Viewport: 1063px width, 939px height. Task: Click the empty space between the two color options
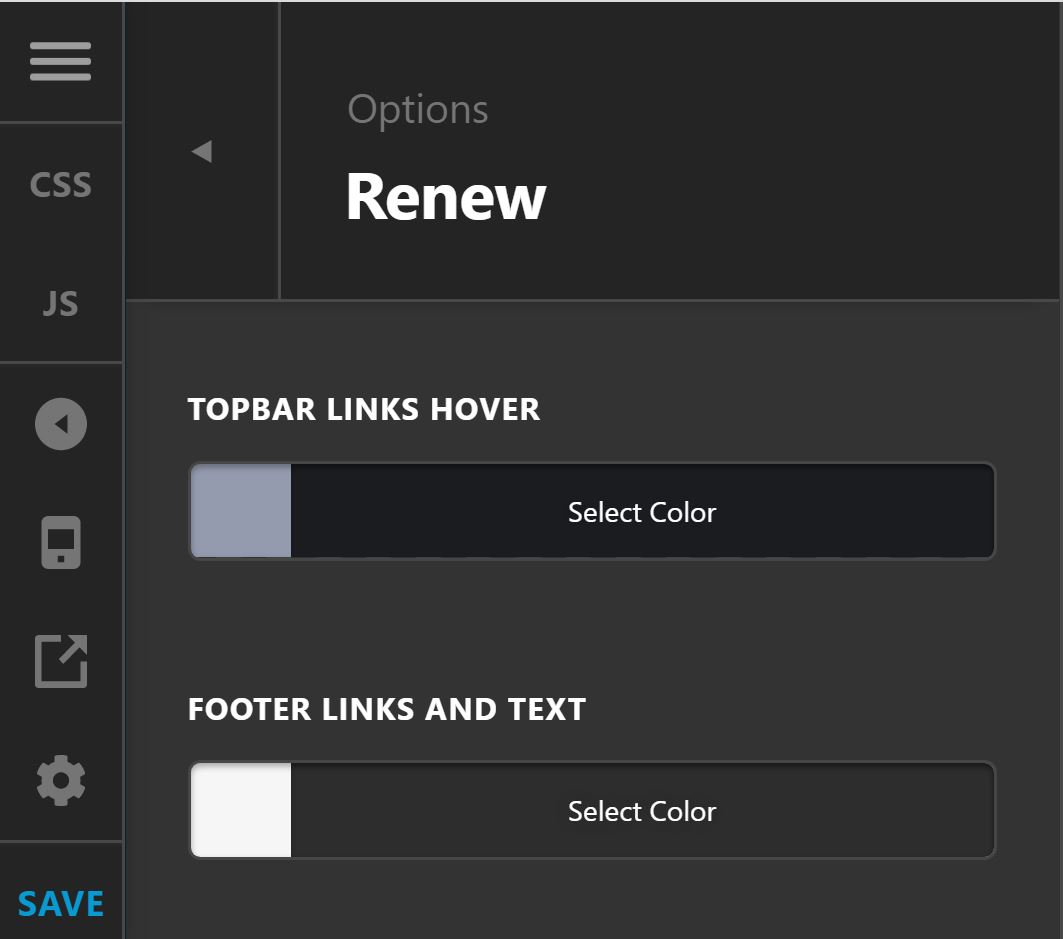click(592, 624)
